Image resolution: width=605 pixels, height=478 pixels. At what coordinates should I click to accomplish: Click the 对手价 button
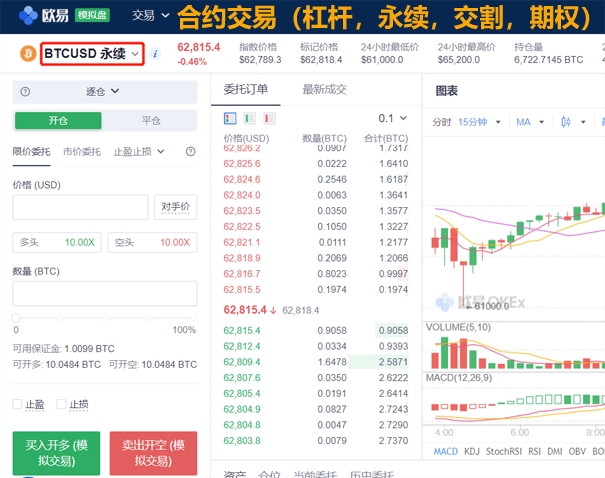pyautogui.click(x=176, y=207)
